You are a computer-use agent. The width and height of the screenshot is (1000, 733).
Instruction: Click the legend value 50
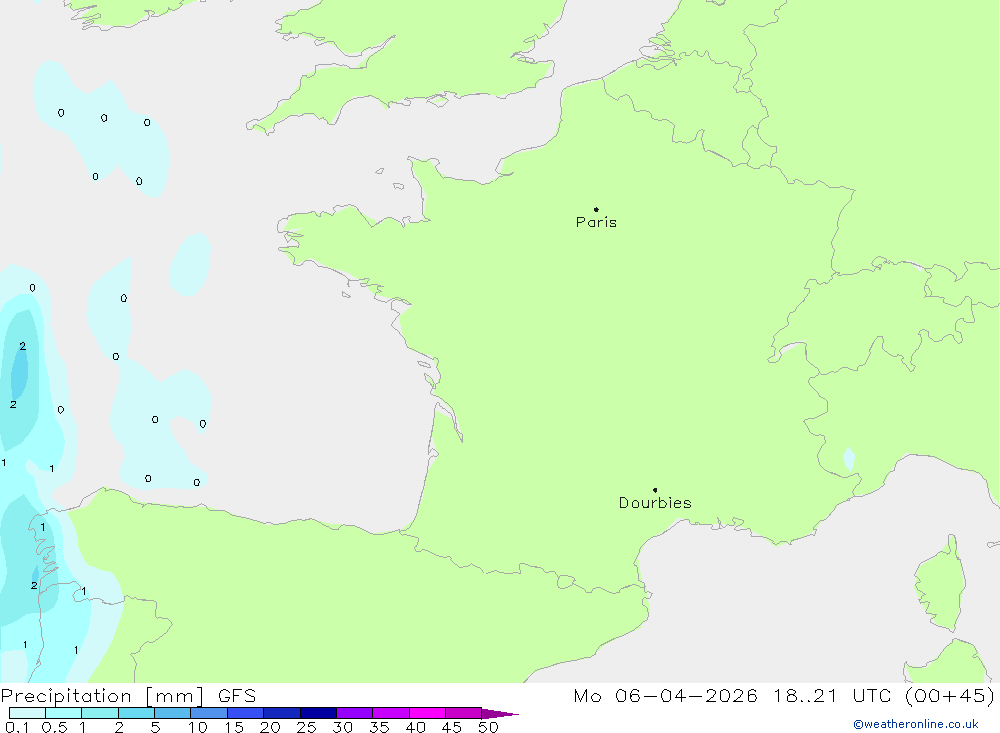click(x=488, y=727)
